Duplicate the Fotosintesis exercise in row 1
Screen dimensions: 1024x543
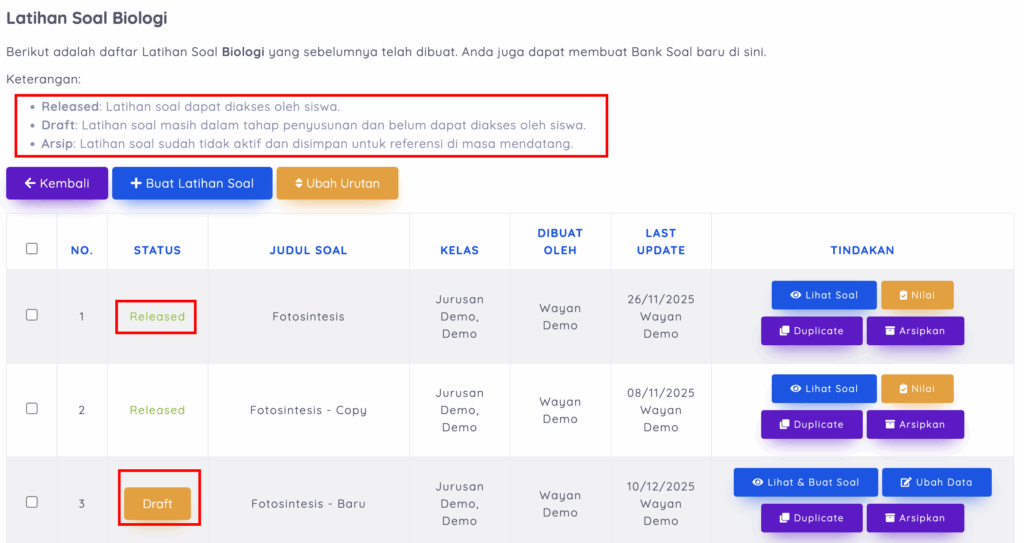[x=812, y=331]
